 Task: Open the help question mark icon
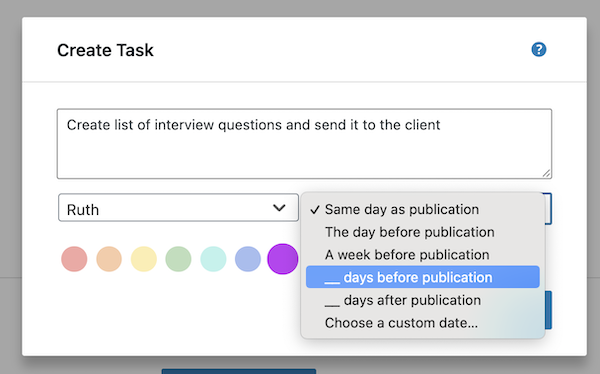[x=539, y=49]
